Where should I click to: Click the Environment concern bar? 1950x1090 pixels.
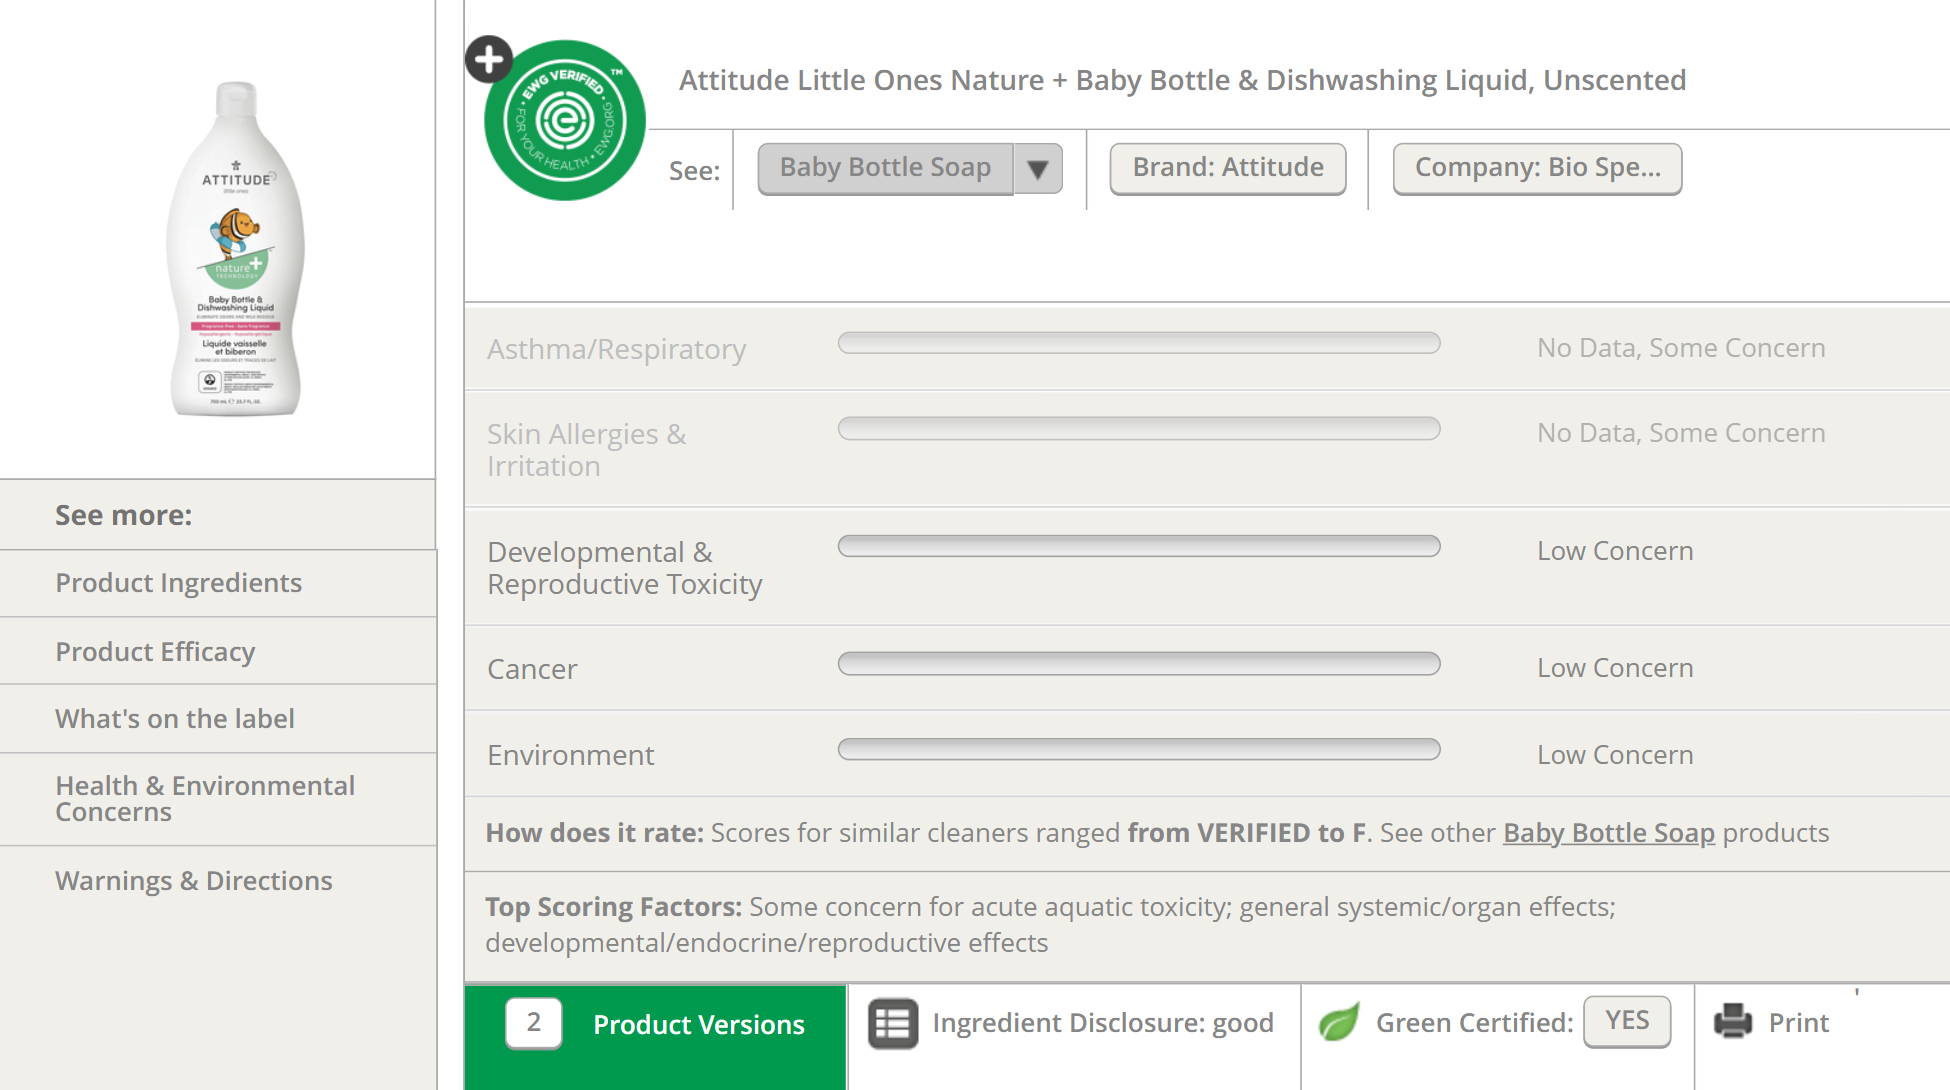tap(1139, 750)
